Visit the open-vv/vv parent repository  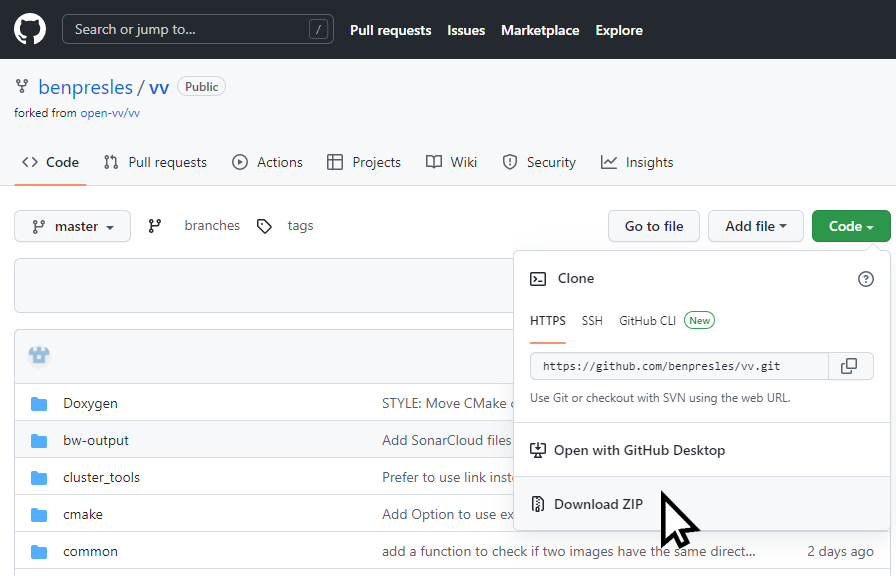pyautogui.click(x=110, y=113)
